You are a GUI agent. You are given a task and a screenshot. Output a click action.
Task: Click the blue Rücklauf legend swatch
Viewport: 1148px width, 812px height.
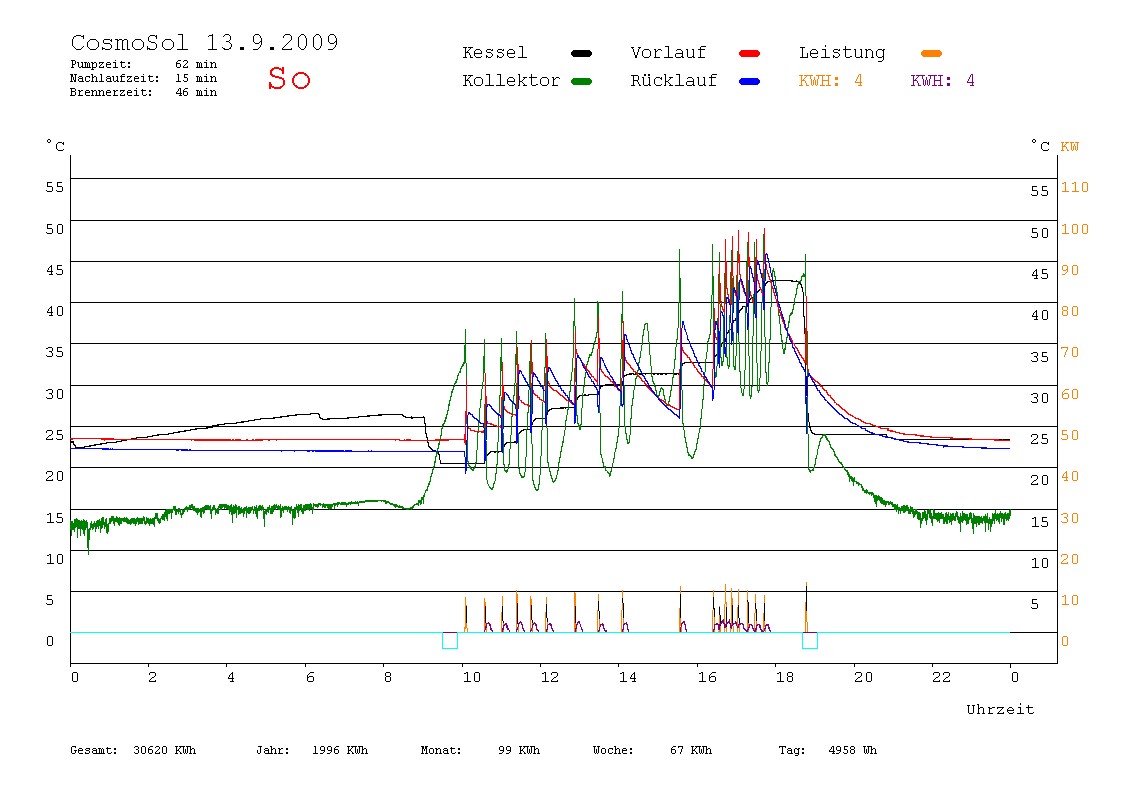click(750, 81)
